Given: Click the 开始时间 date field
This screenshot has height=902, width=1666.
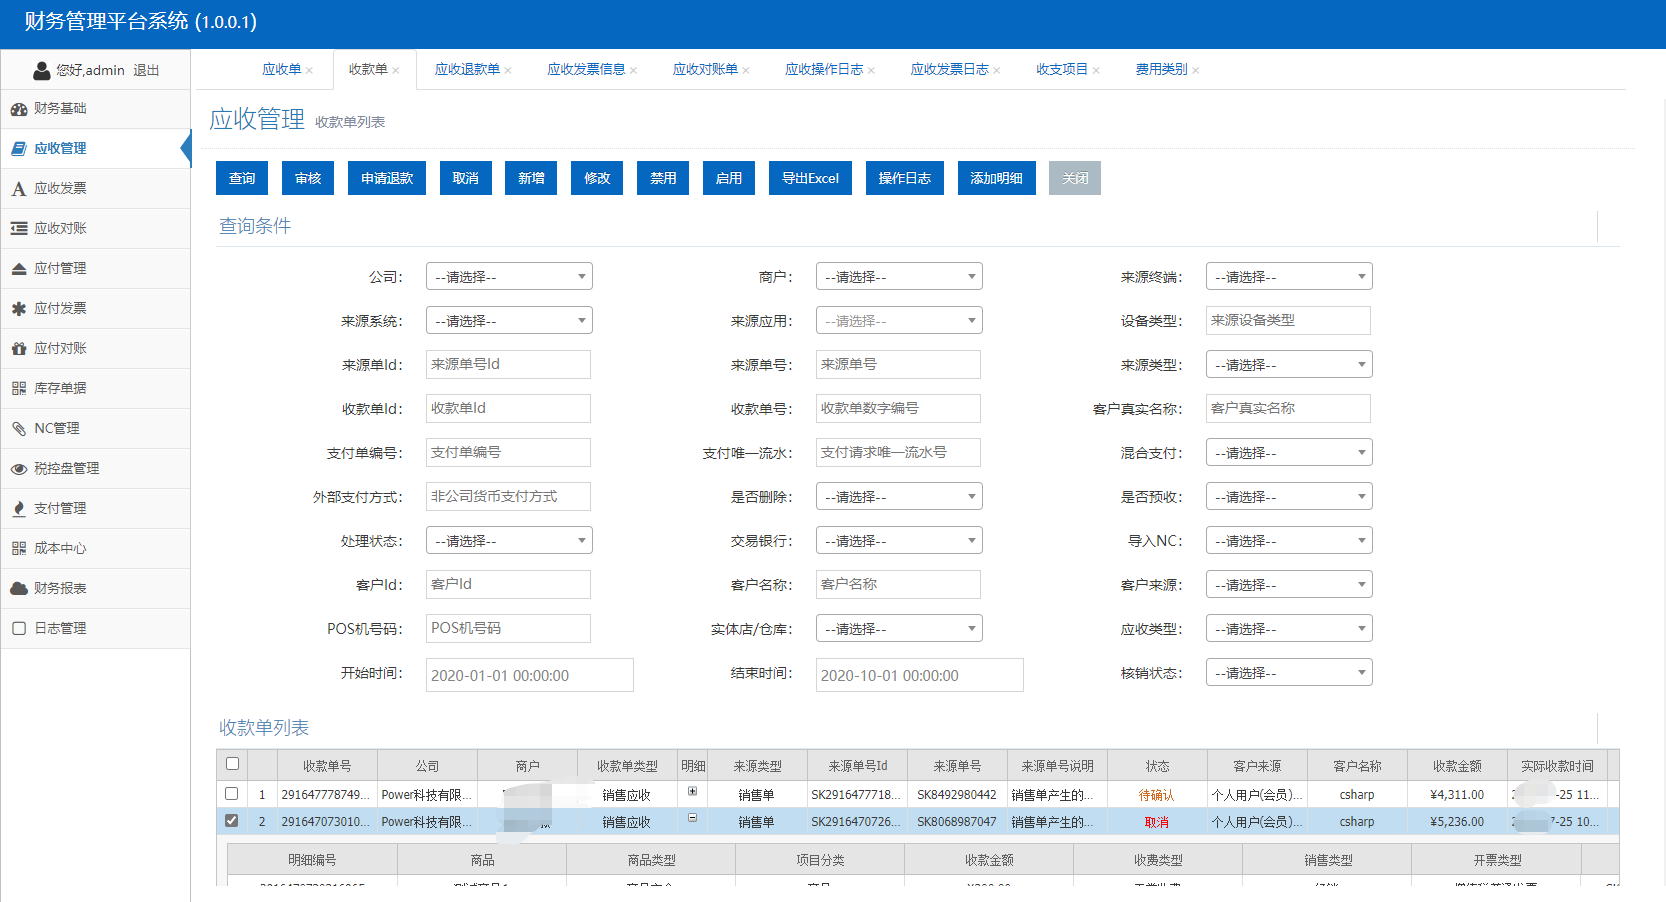Looking at the screenshot, I should [x=529, y=675].
